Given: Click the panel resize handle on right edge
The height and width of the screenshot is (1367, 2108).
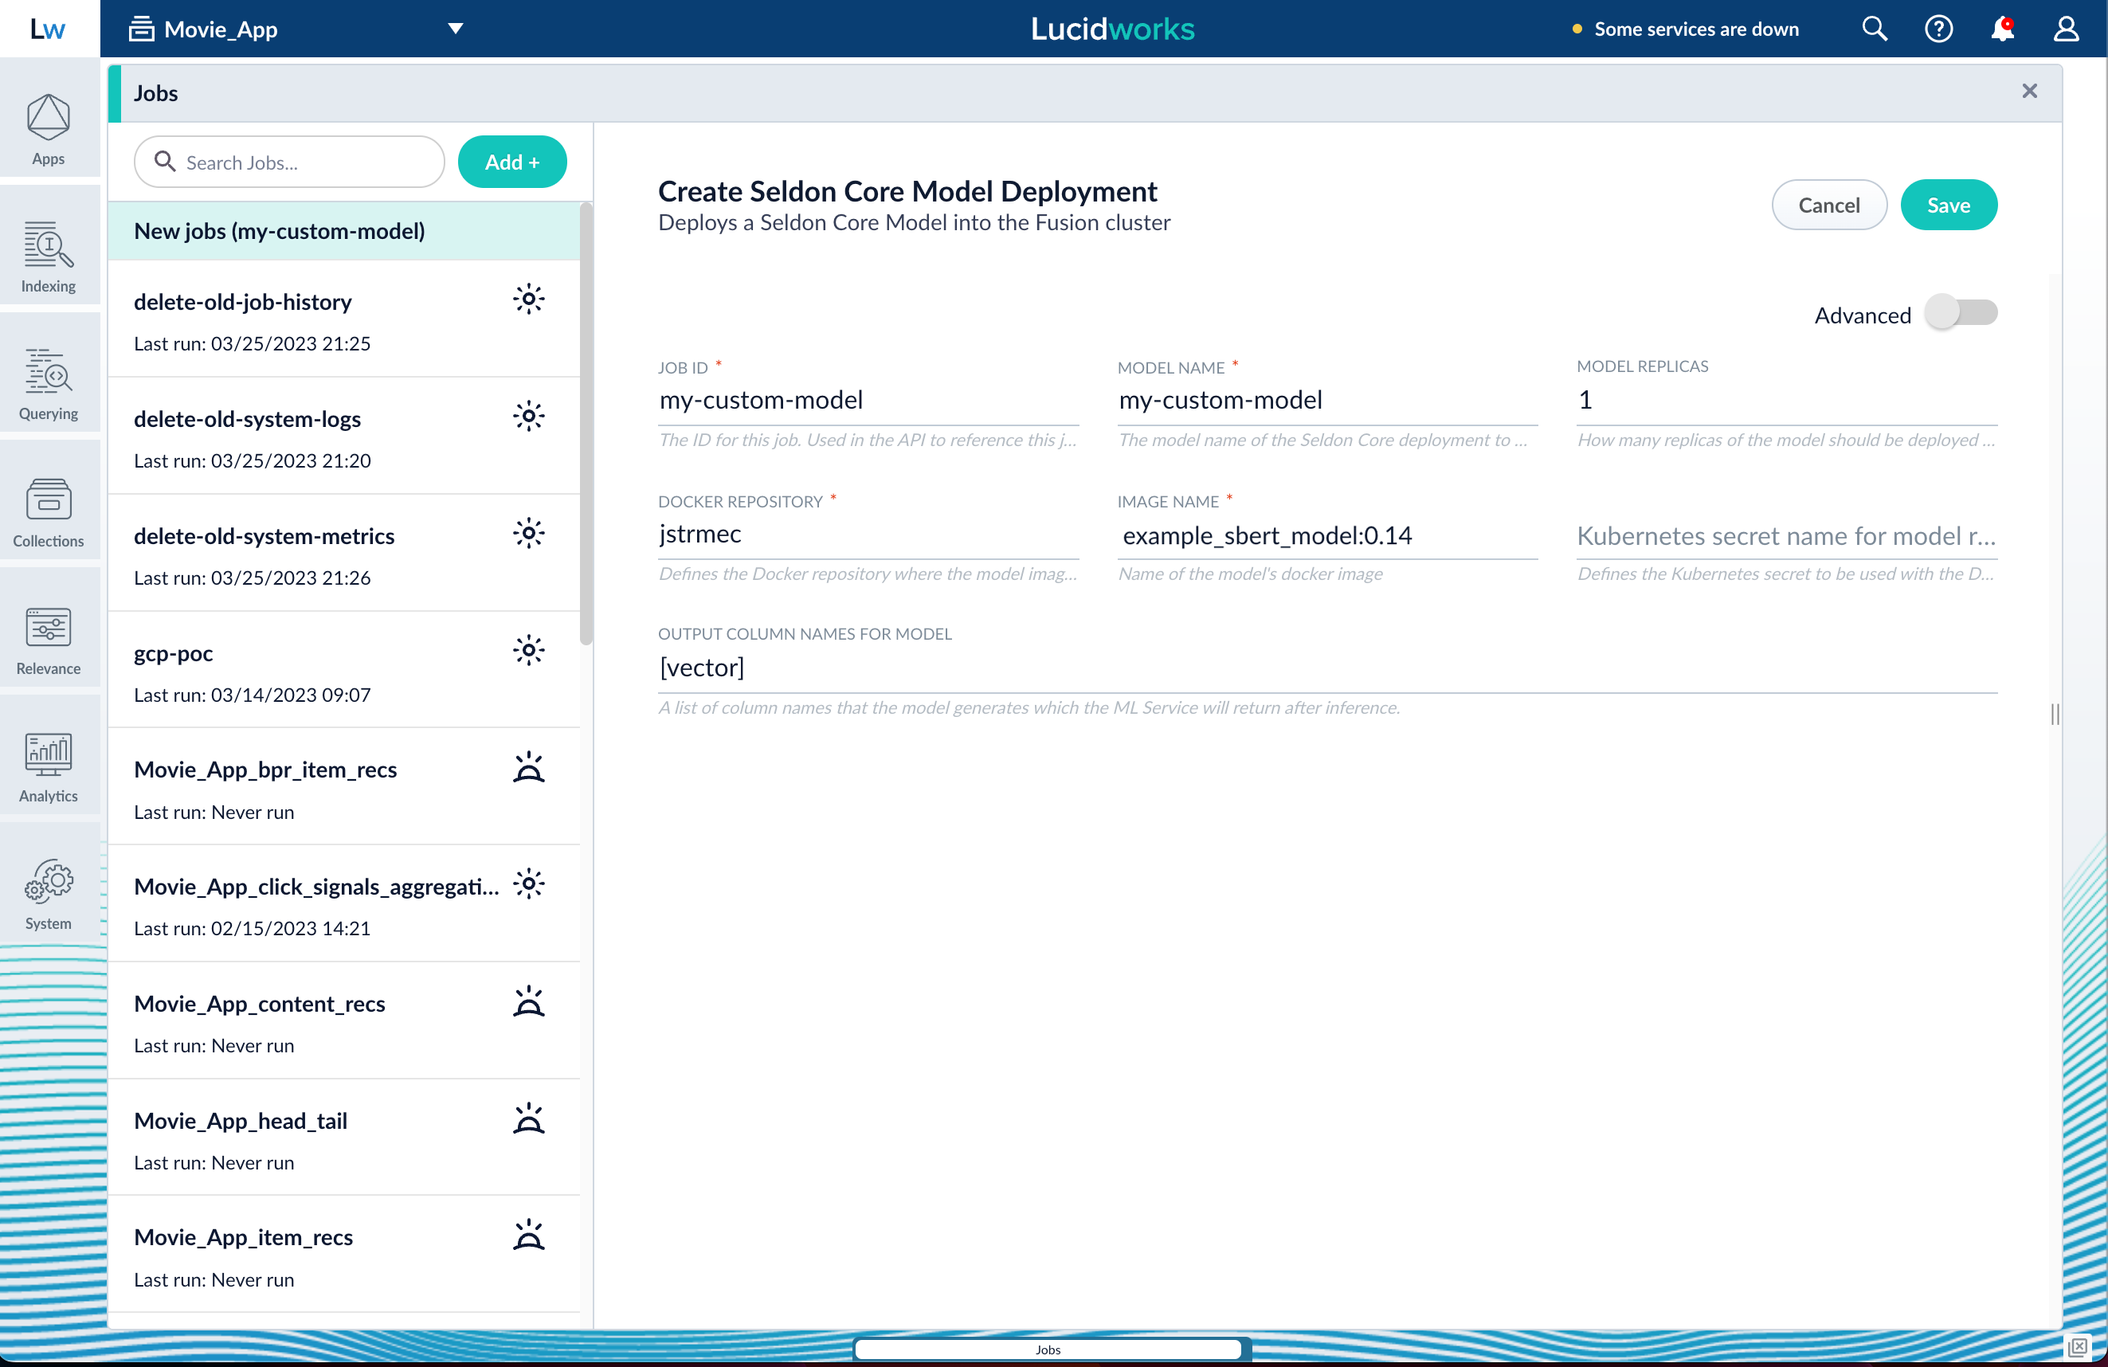Looking at the screenshot, I should click(2054, 714).
